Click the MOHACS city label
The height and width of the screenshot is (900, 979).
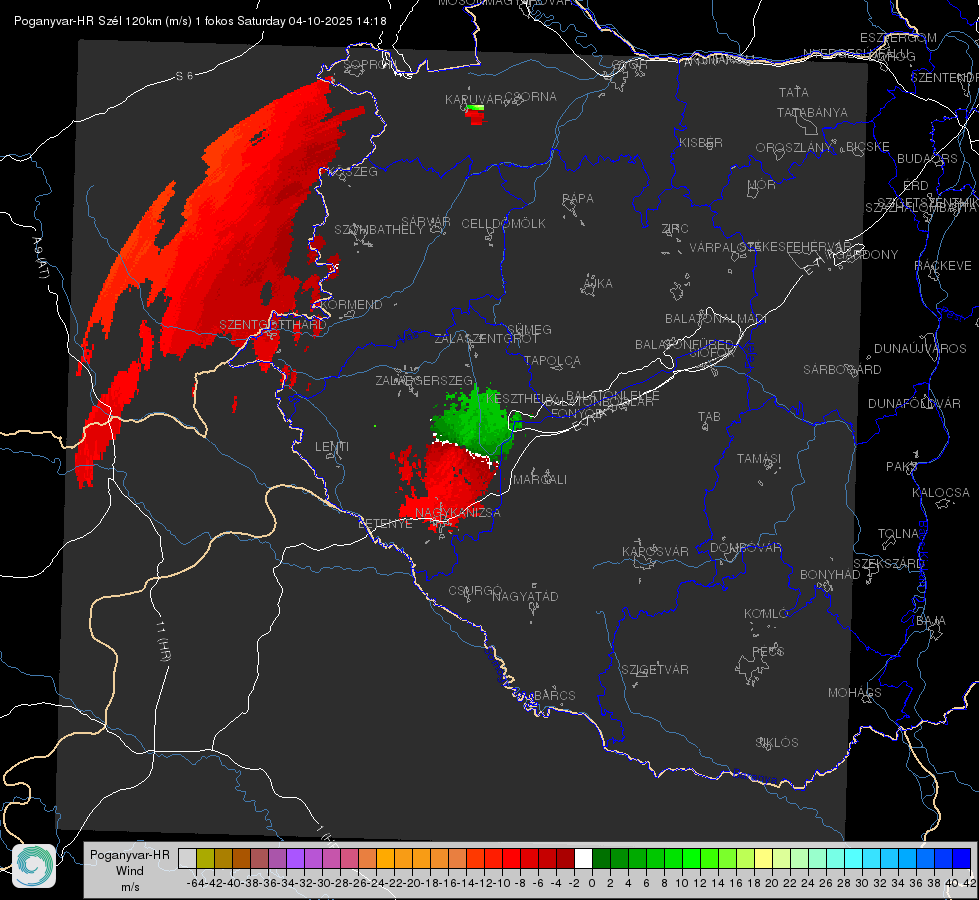[855, 693]
